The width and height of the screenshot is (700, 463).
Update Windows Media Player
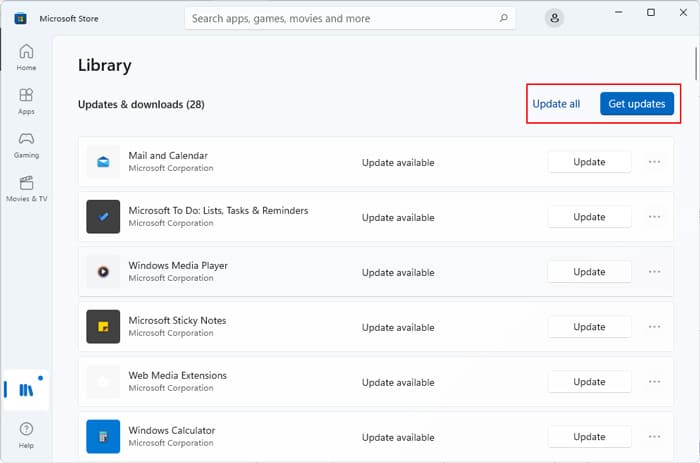tap(589, 271)
